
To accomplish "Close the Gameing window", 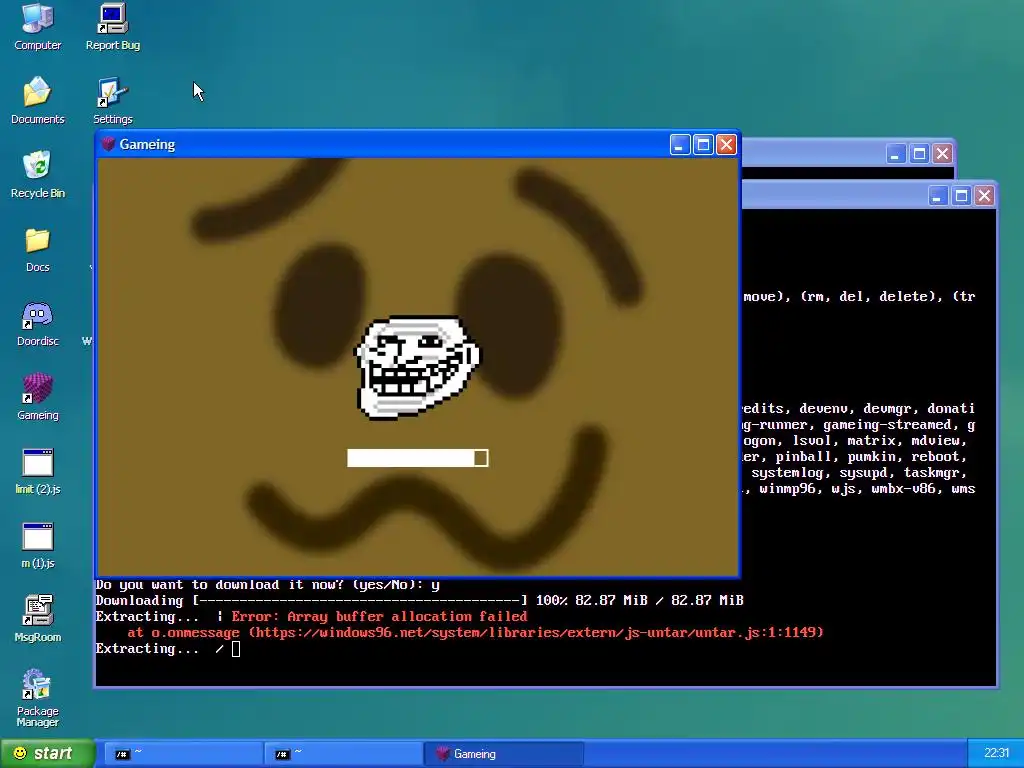I will tap(726, 144).
